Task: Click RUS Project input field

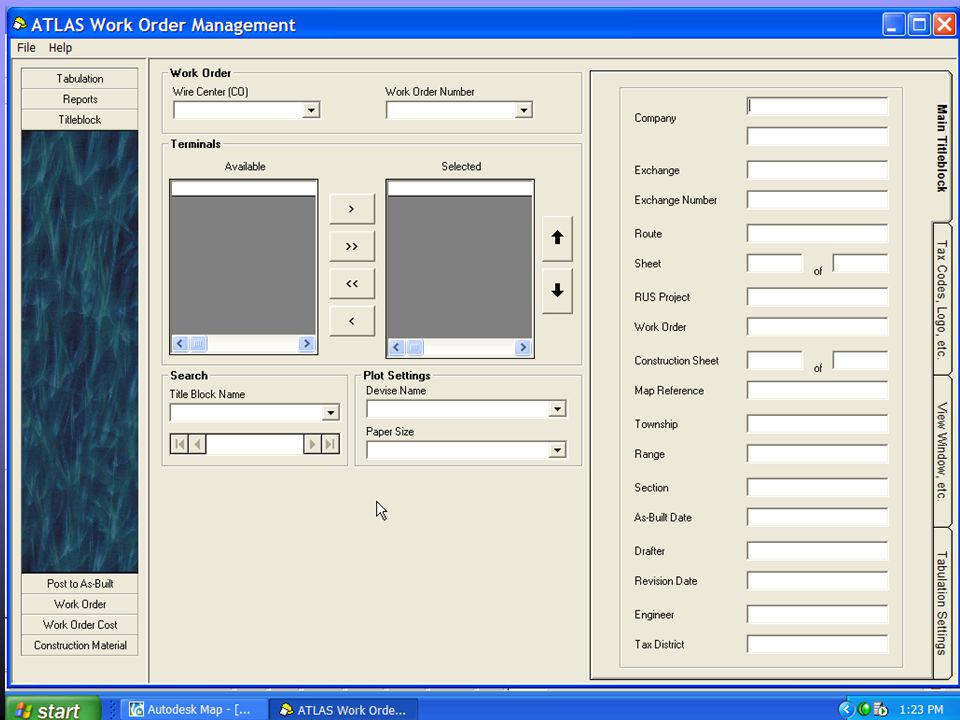Action: (x=817, y=297)
